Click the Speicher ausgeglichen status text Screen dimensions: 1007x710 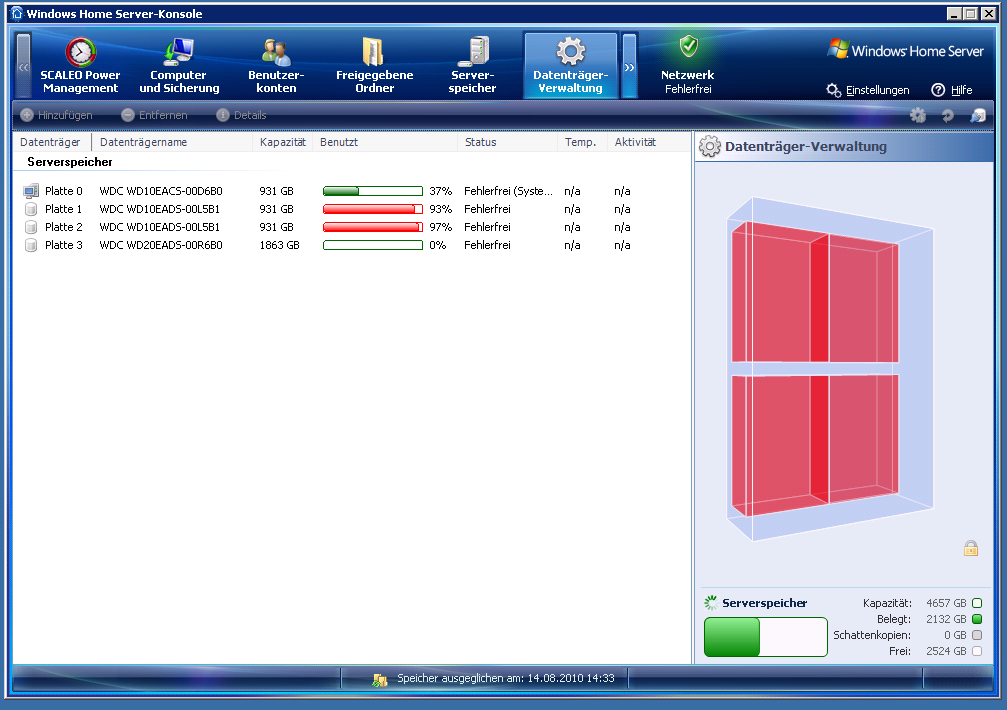[x=505, y=678]
